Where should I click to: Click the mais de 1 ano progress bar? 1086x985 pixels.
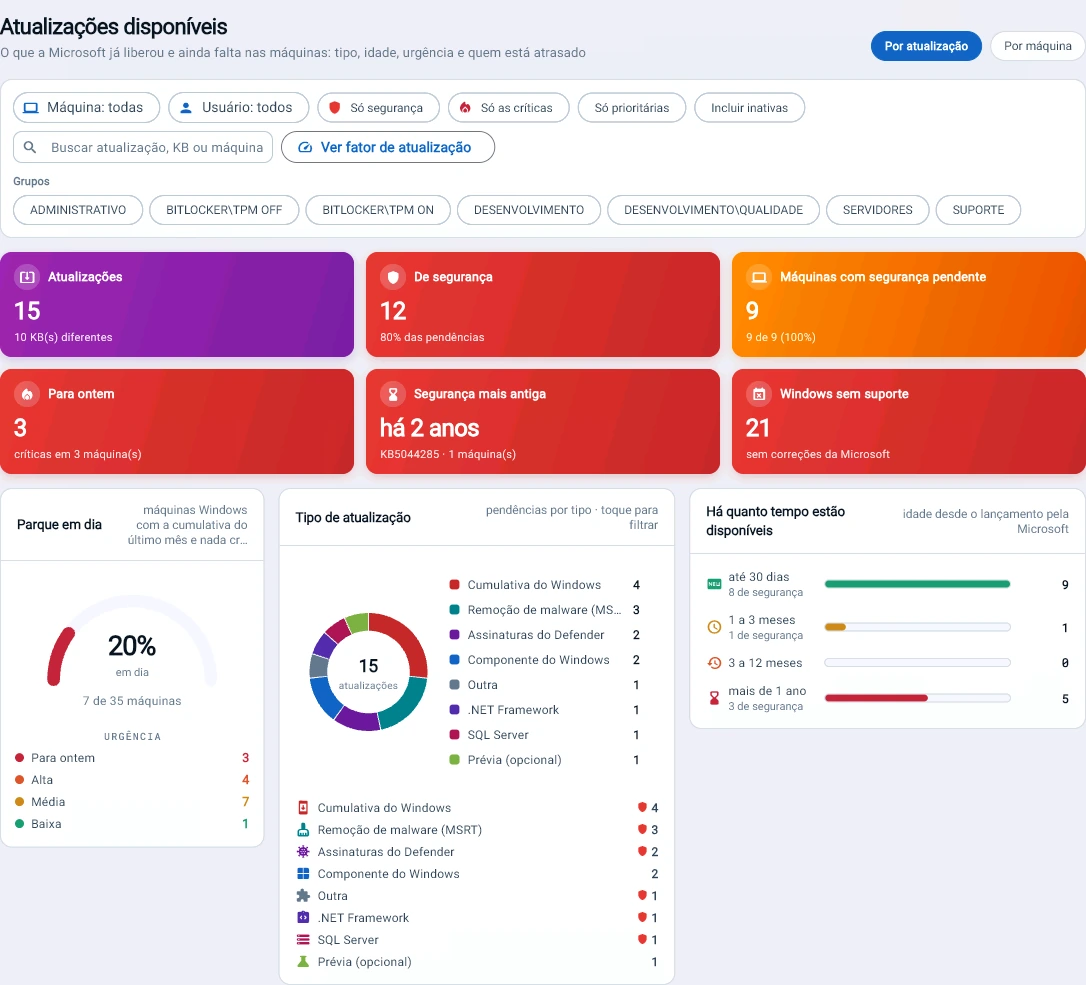click(x=917, y=698)
